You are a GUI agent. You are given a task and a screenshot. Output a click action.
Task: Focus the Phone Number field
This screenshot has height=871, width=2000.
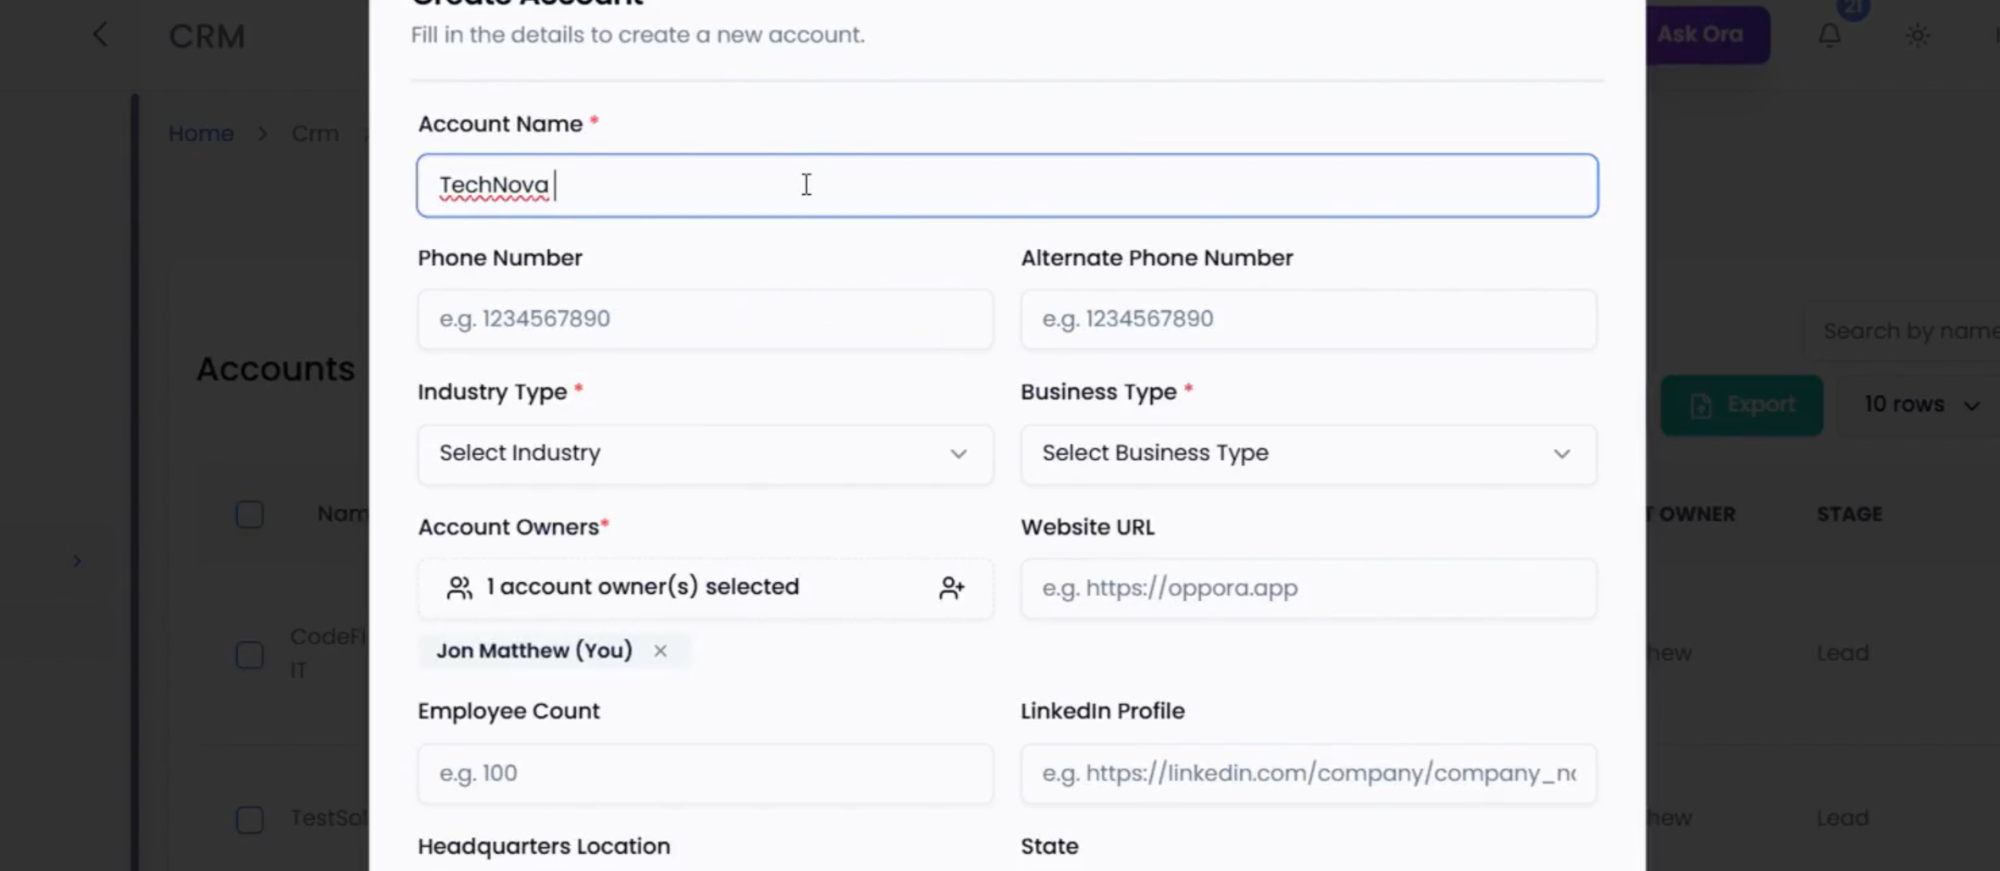tap(705, 319)
